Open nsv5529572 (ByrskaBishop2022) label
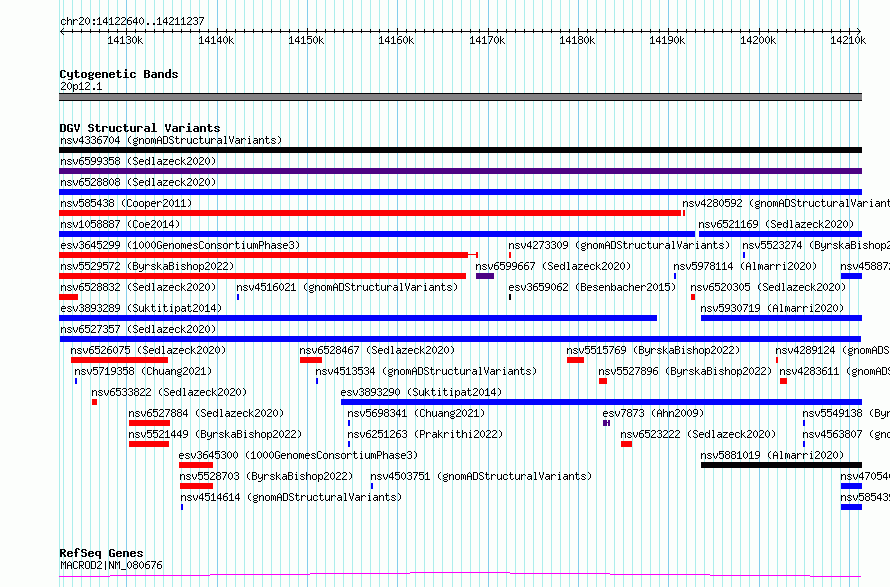This screenshot has width=890, height=587. pyautogui.click(x=147, y=266)
